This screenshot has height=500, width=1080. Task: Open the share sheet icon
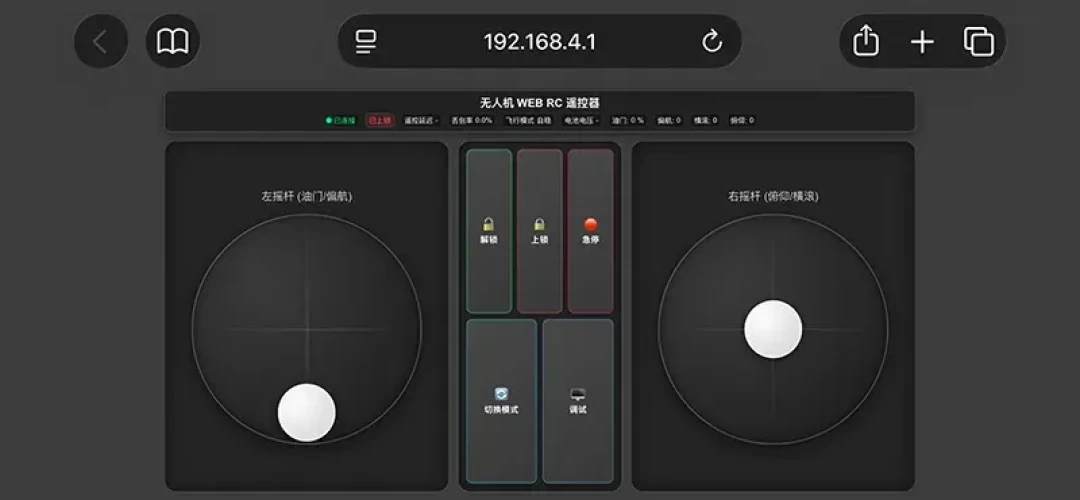866,41
